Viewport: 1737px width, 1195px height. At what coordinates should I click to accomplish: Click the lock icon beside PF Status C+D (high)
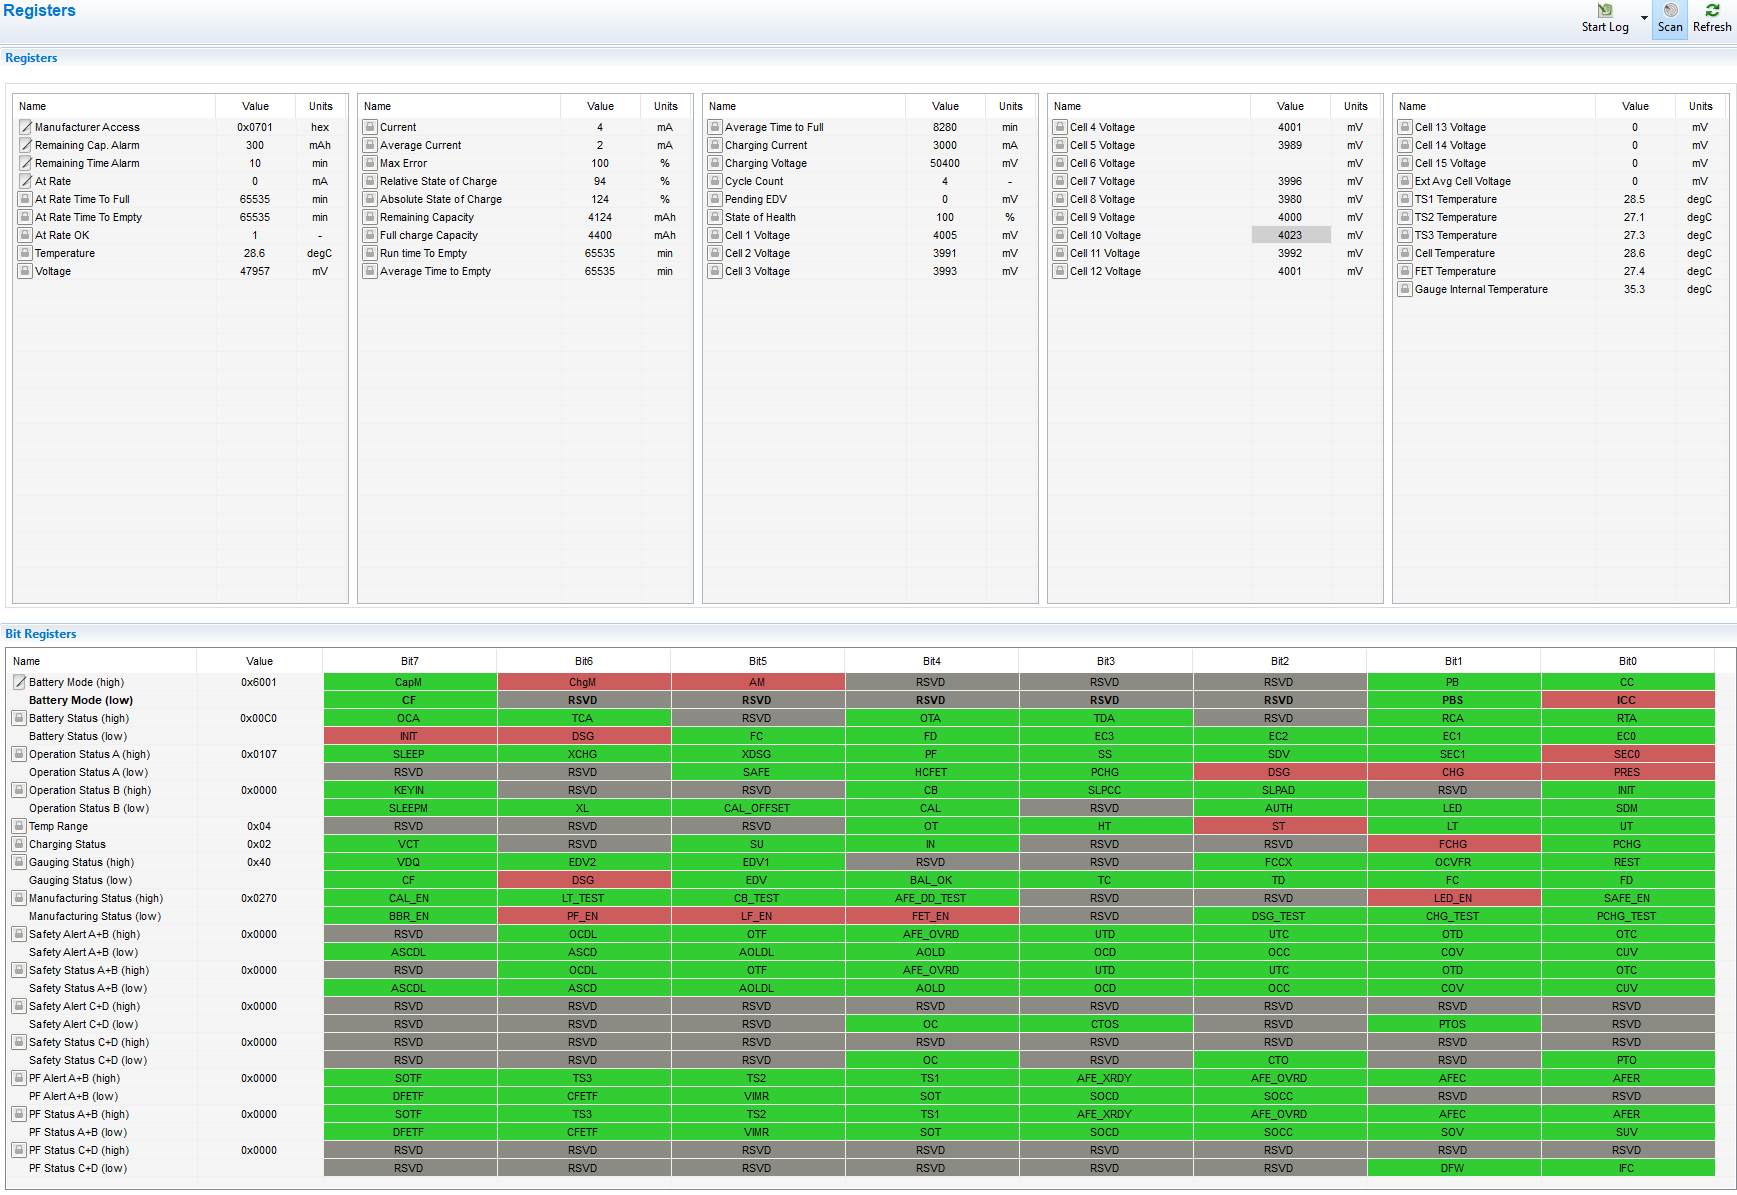19,1150
